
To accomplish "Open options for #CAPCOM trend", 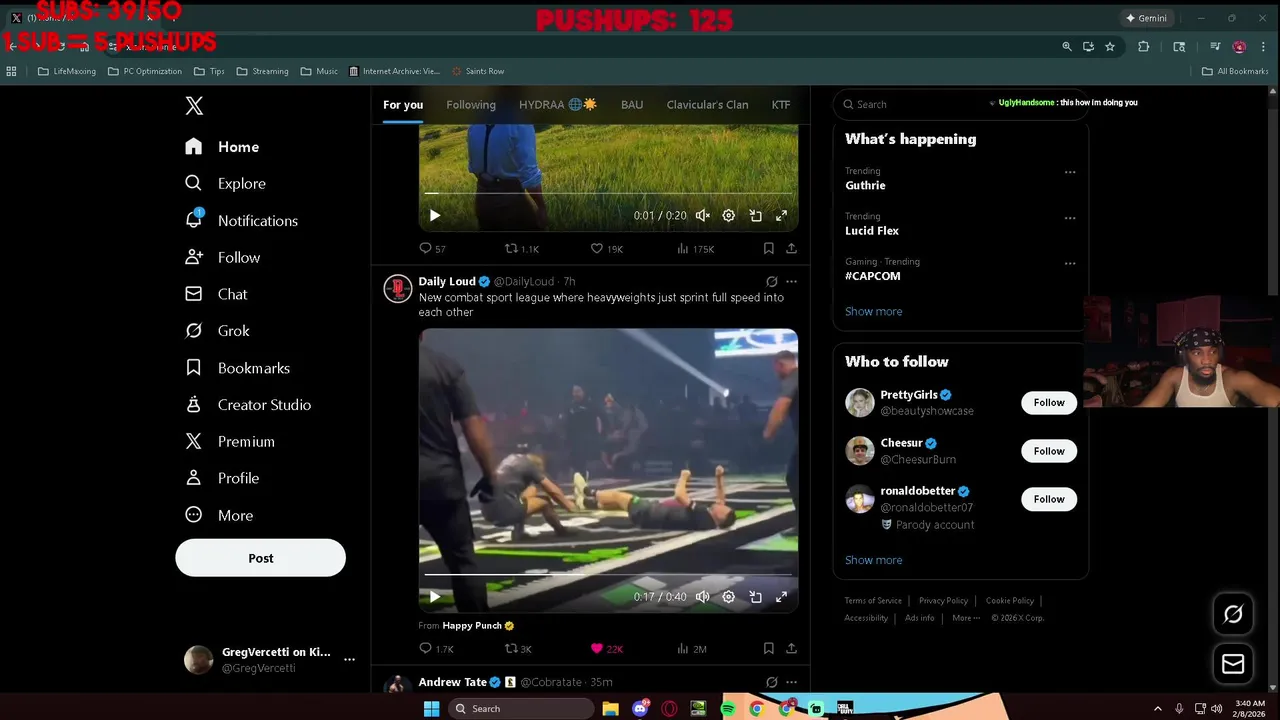I will tap(1070, 264).
